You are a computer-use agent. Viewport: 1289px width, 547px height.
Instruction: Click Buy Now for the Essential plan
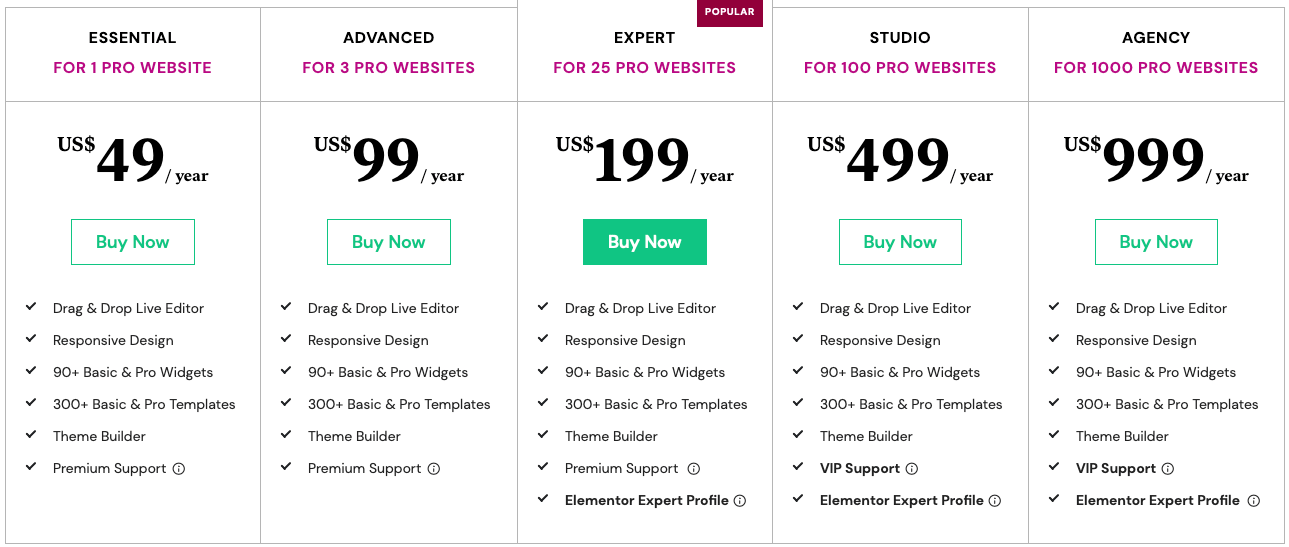[x=133, y=242]
